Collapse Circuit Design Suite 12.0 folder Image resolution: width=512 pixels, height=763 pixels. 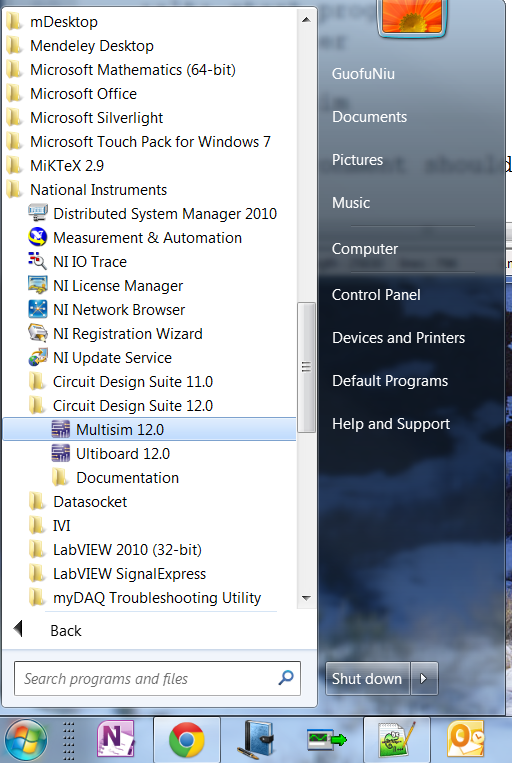[121, 405]
